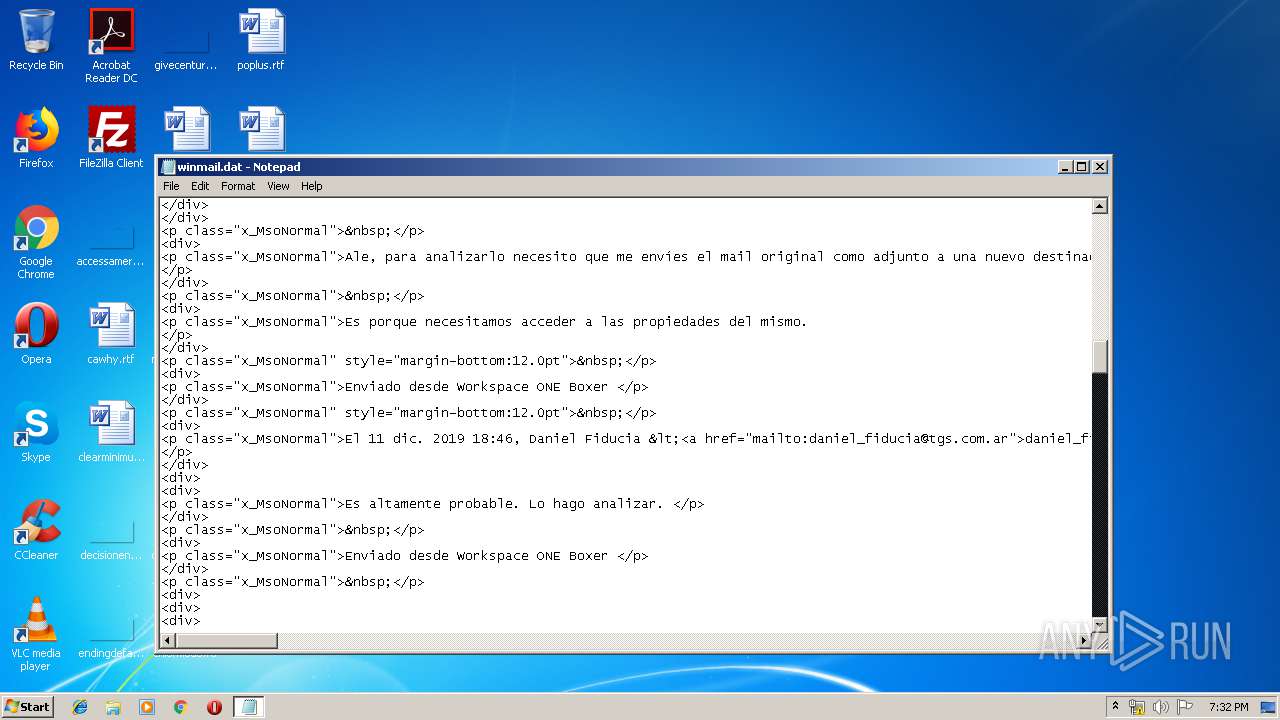The image size is (1280, 720).
Task: Open the Help menu in Notepad
Action: 312,186
